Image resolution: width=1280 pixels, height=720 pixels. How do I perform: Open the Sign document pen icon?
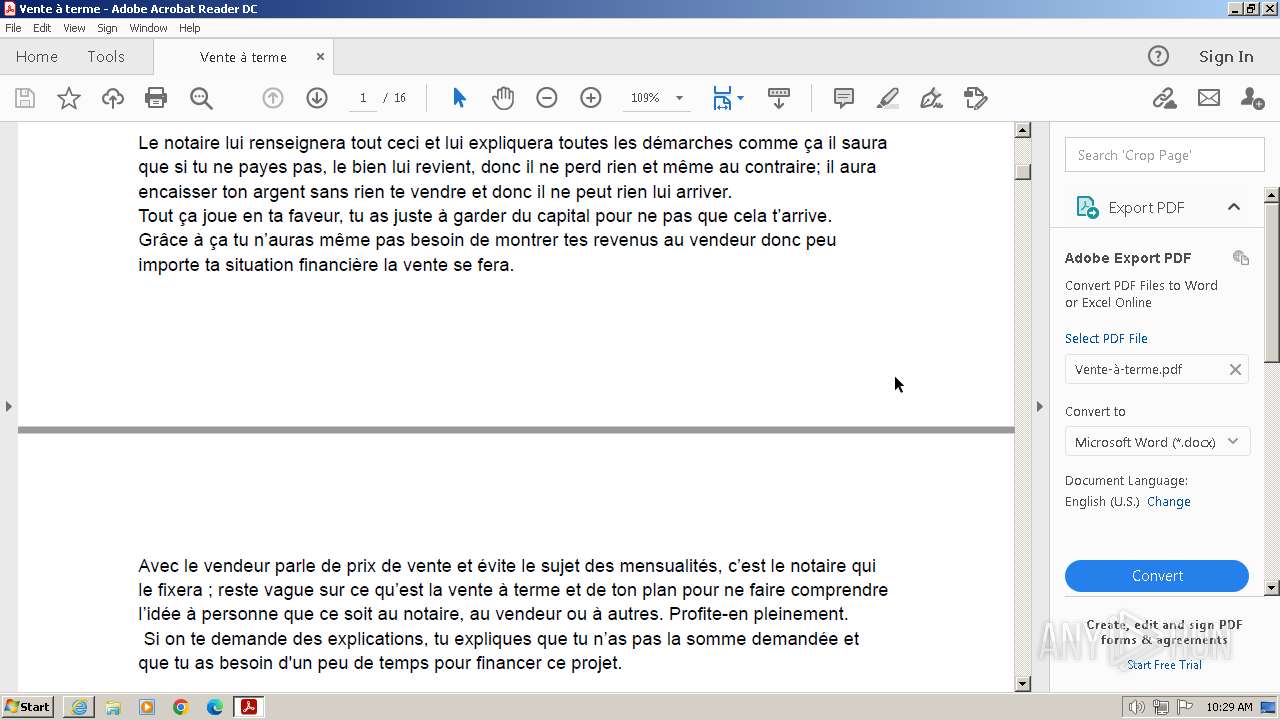pos(931,98)
